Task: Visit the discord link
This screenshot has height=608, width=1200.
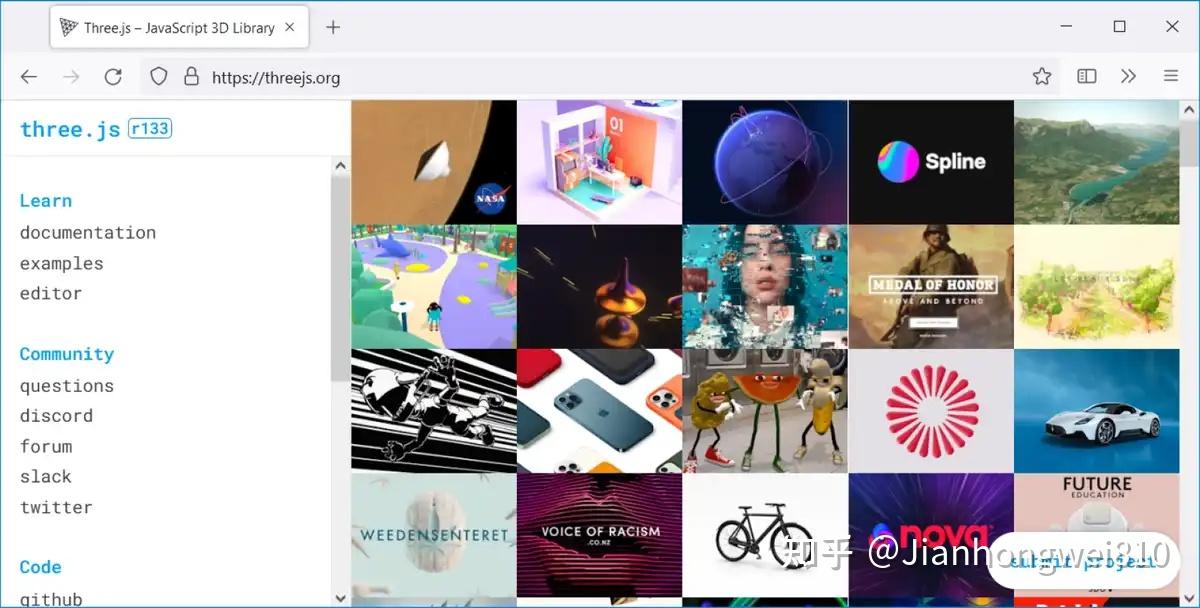Action: pyautogui.click(x=56, y=416)
